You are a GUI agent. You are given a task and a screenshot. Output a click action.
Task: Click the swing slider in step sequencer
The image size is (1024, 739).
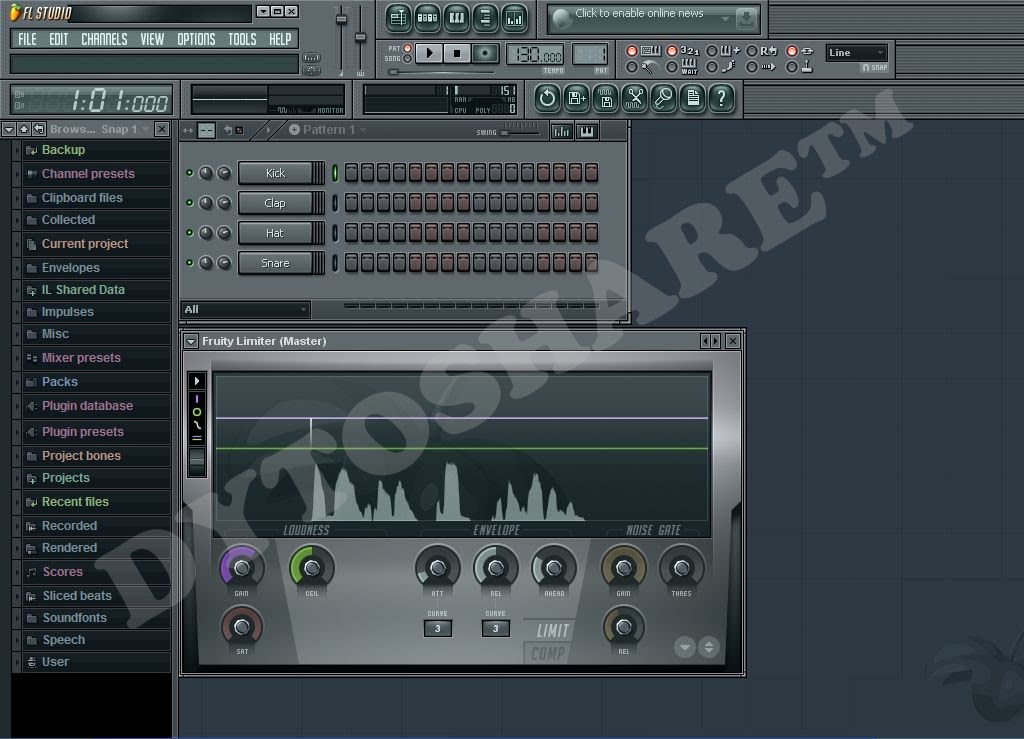coord(520,132)
